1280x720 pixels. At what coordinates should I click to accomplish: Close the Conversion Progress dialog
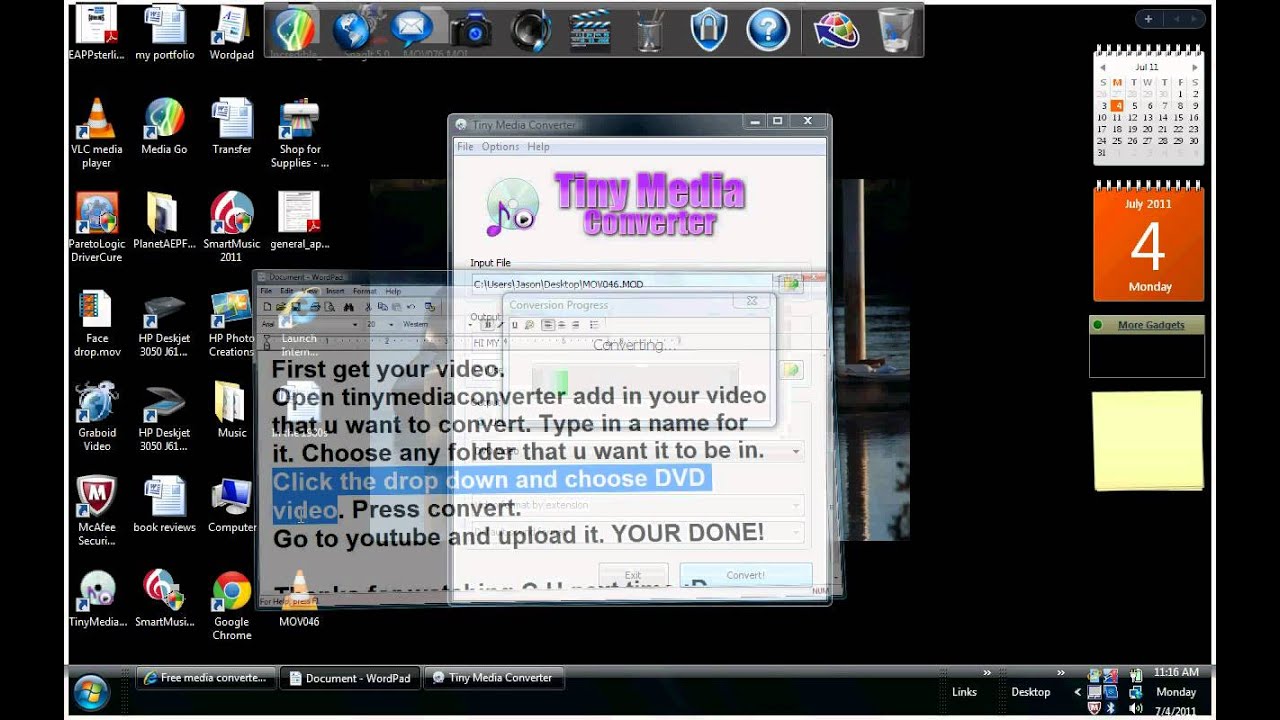752,301
